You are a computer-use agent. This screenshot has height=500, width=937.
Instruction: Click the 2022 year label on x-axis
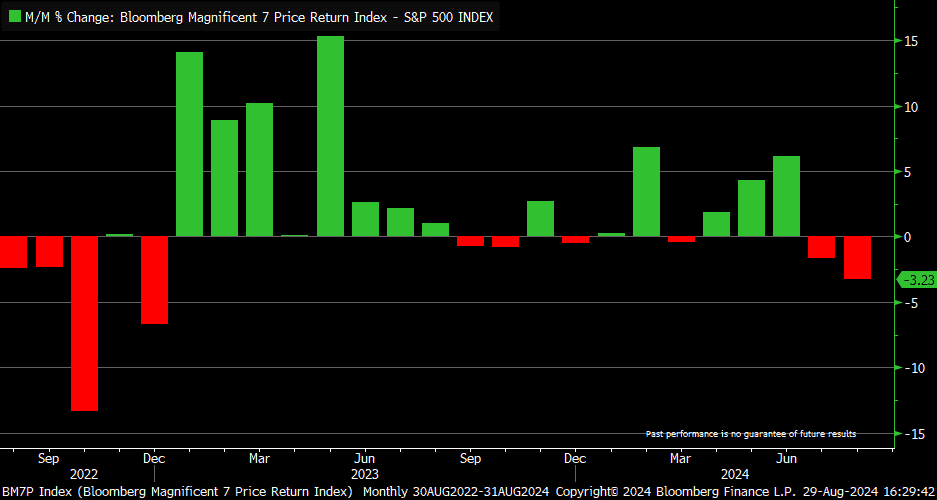84,474
